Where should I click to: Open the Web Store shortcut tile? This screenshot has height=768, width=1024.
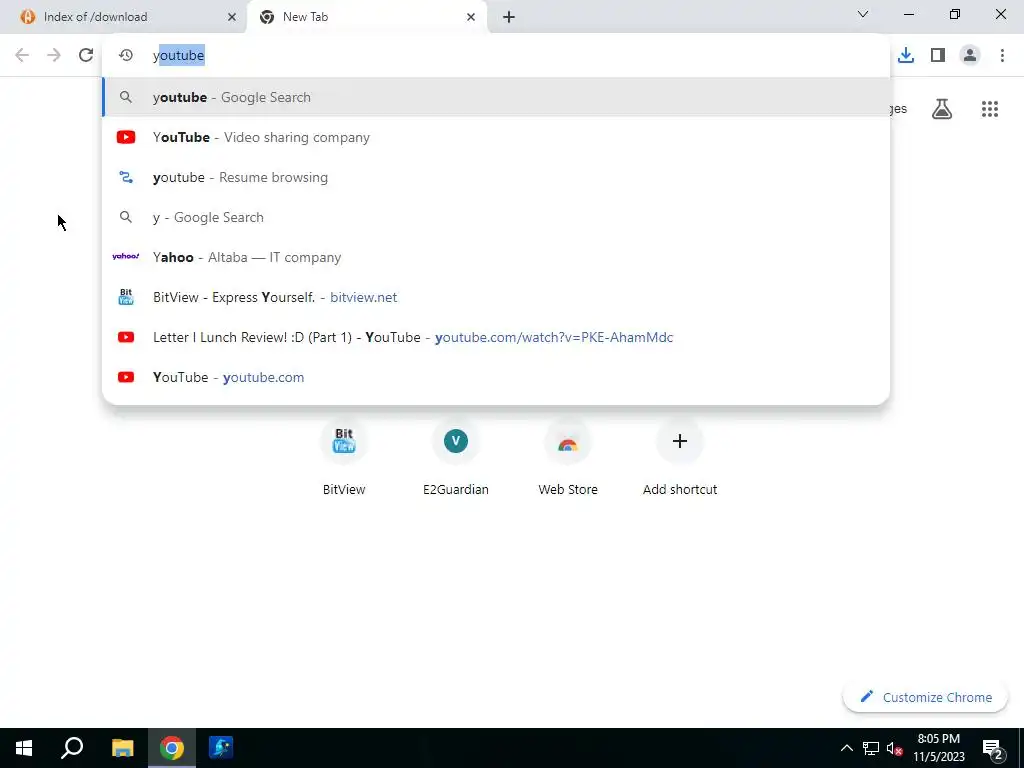[x=568, y=459]
